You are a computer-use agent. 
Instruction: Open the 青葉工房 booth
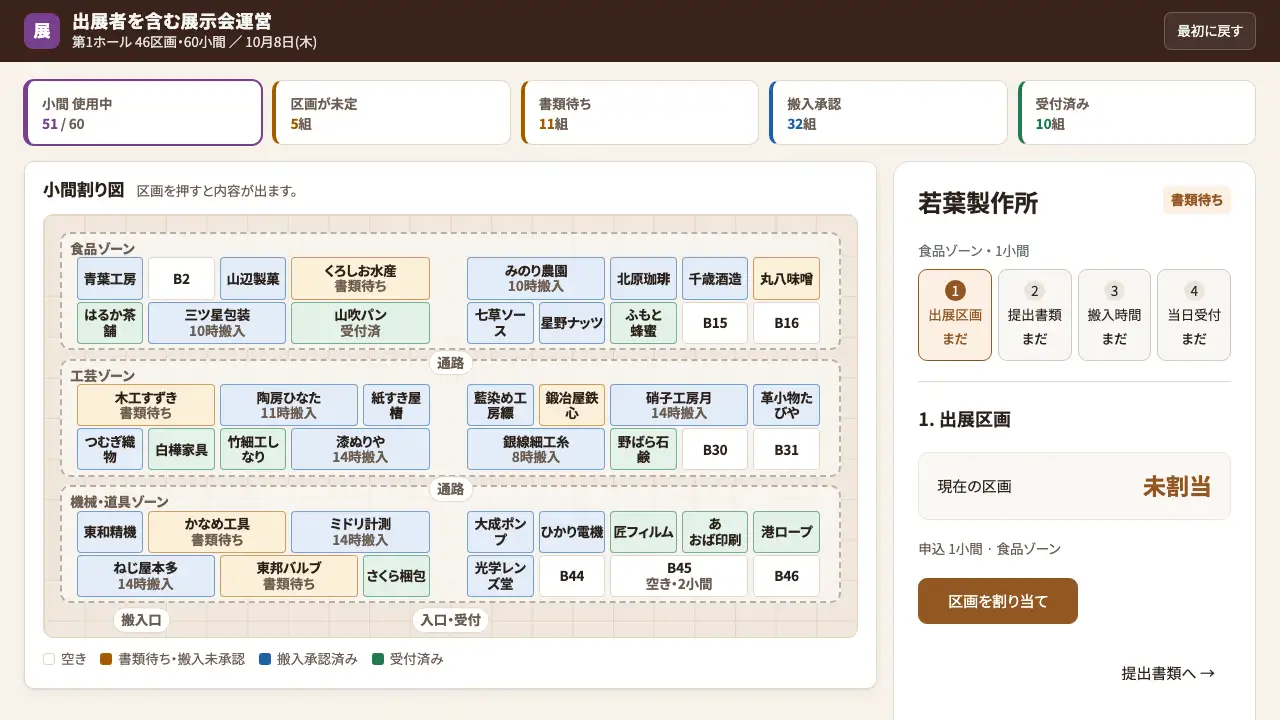[110, 279]
